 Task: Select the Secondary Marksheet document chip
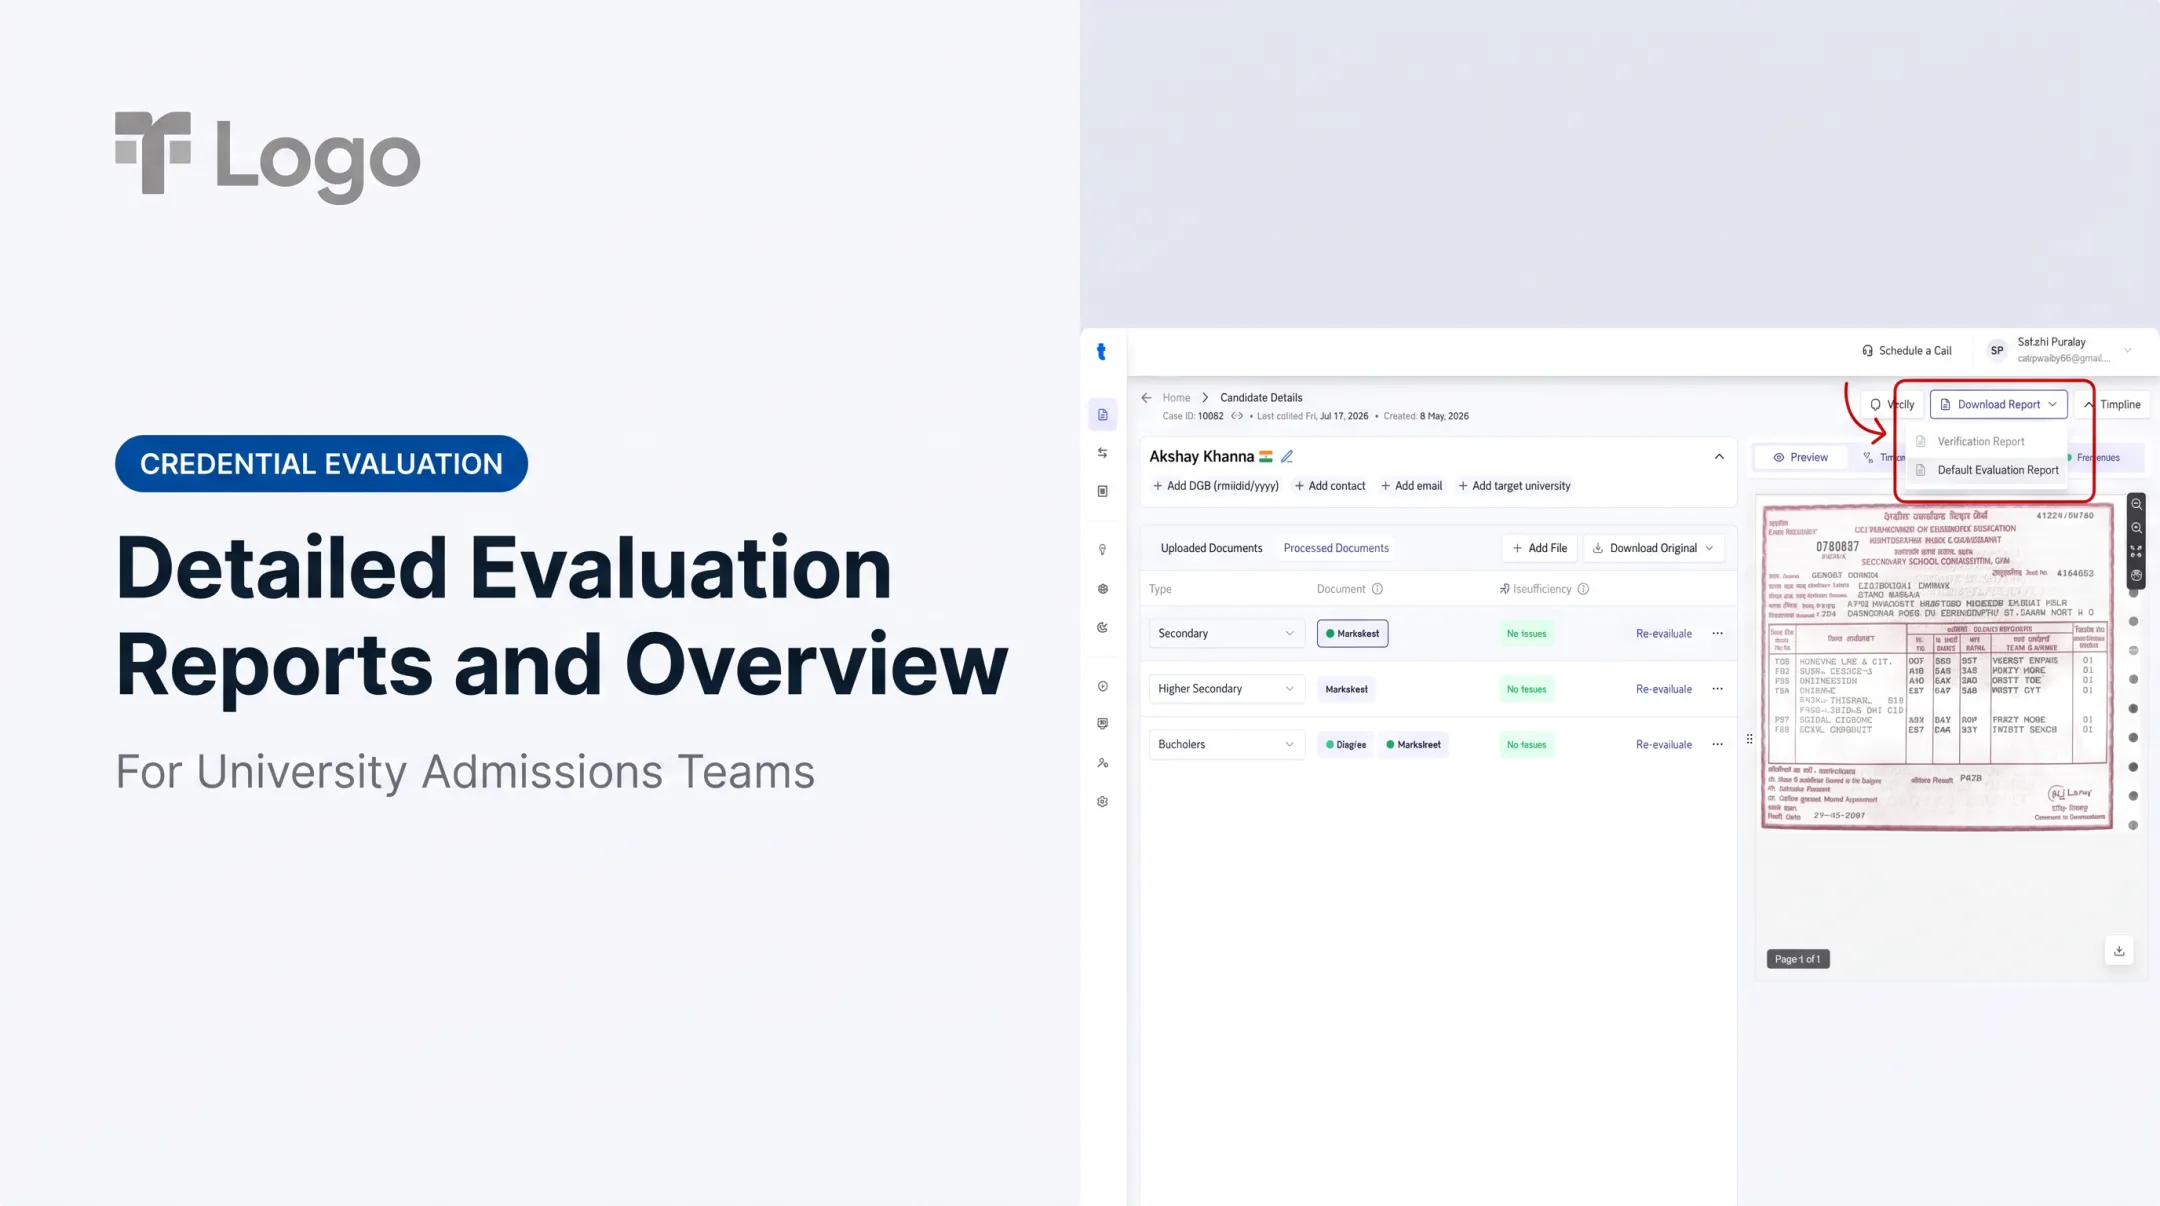point(1352,633)
